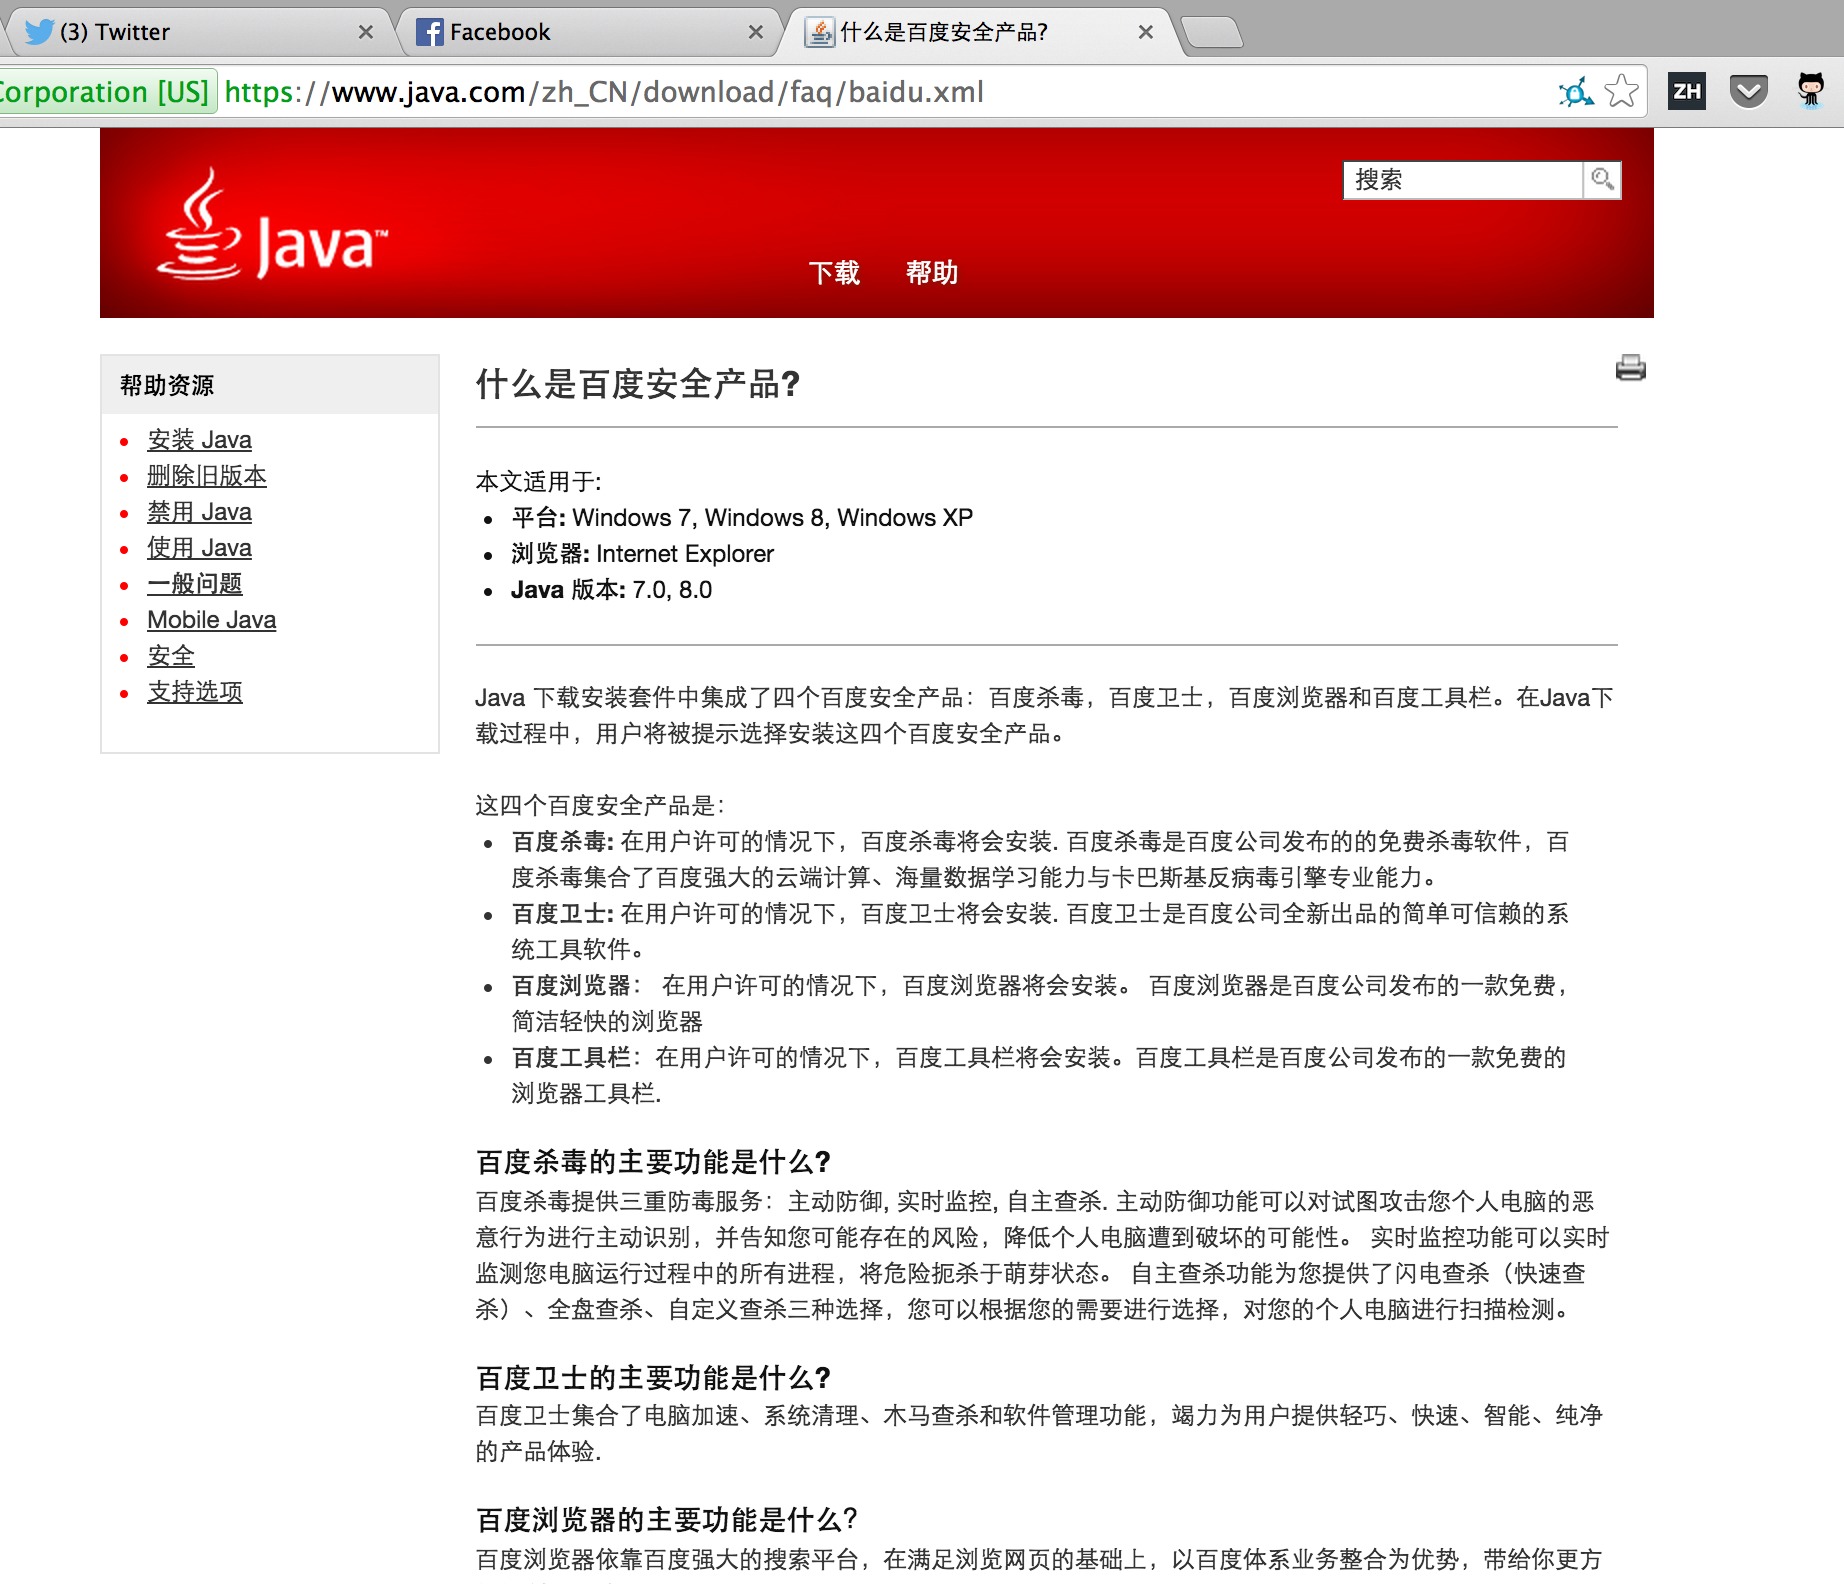Viewport: 1844px width, 1584px height.
Task: Open the 删除旧版本 sidebar link
Action: (207, 476)
